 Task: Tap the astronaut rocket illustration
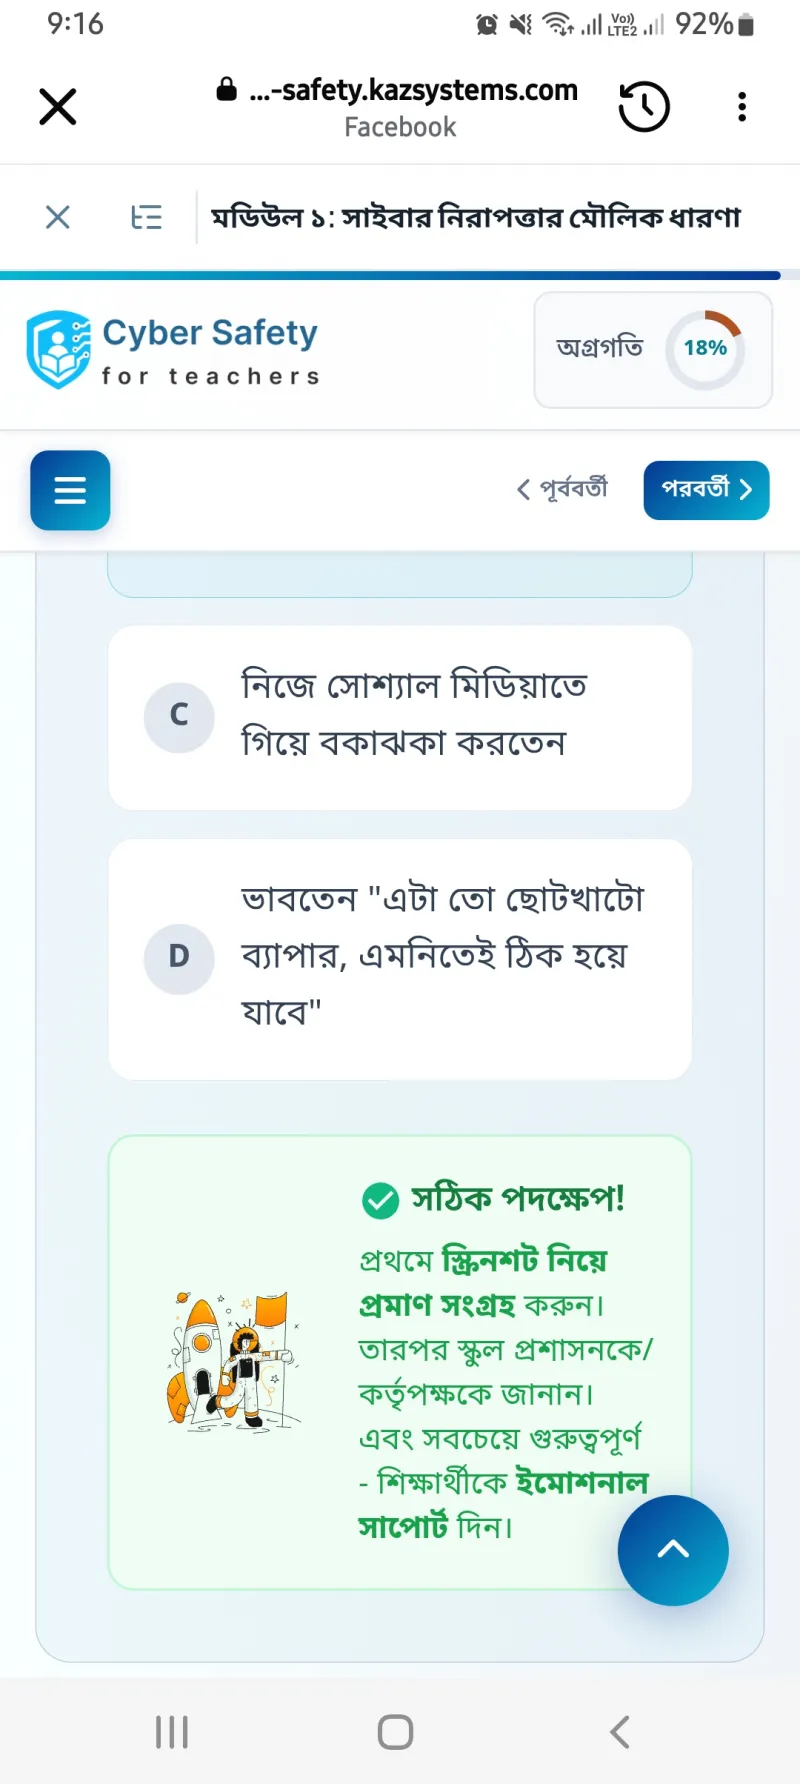coord(232,1360)
